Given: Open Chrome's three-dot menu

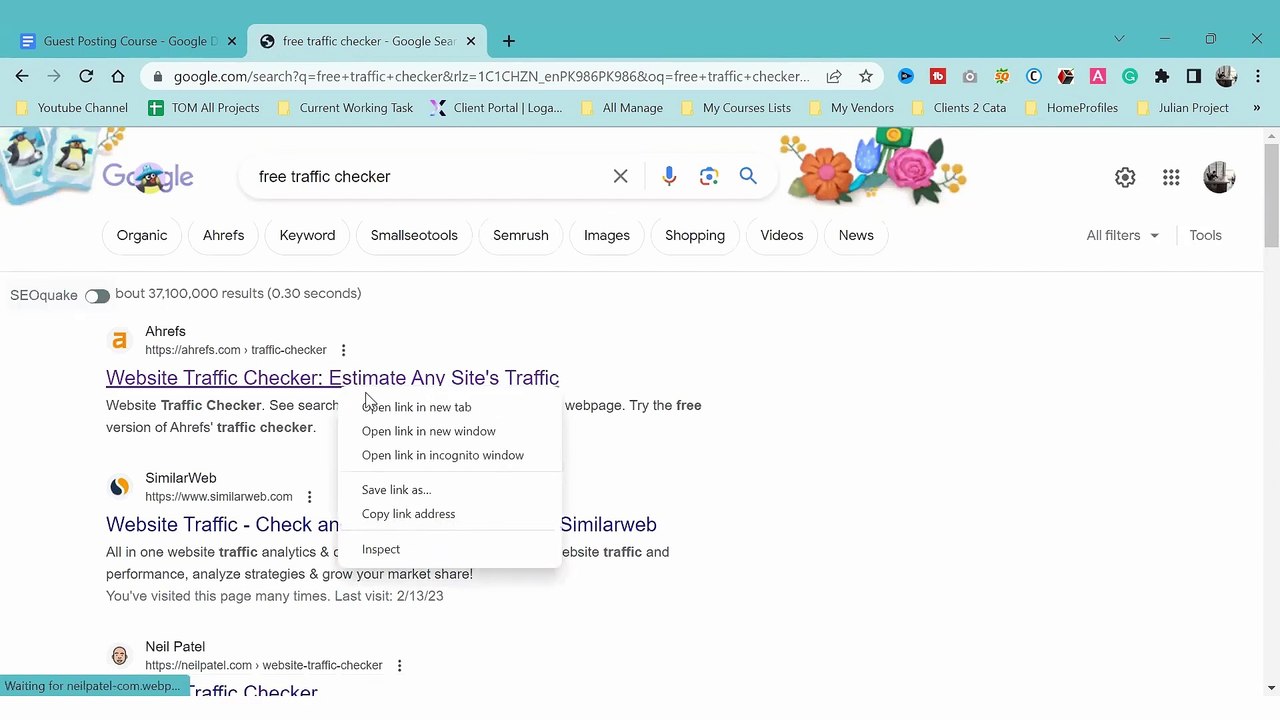Looking at the screenshot, I should coord(1258,76).
